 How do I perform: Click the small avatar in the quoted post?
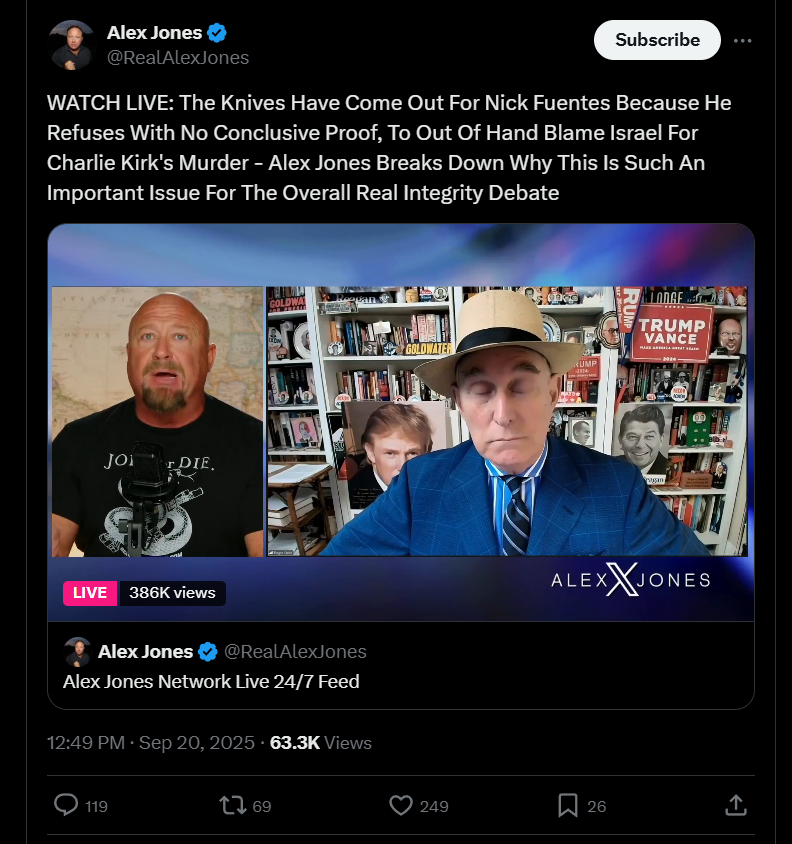pyautogui.click(x=78, y=652)
